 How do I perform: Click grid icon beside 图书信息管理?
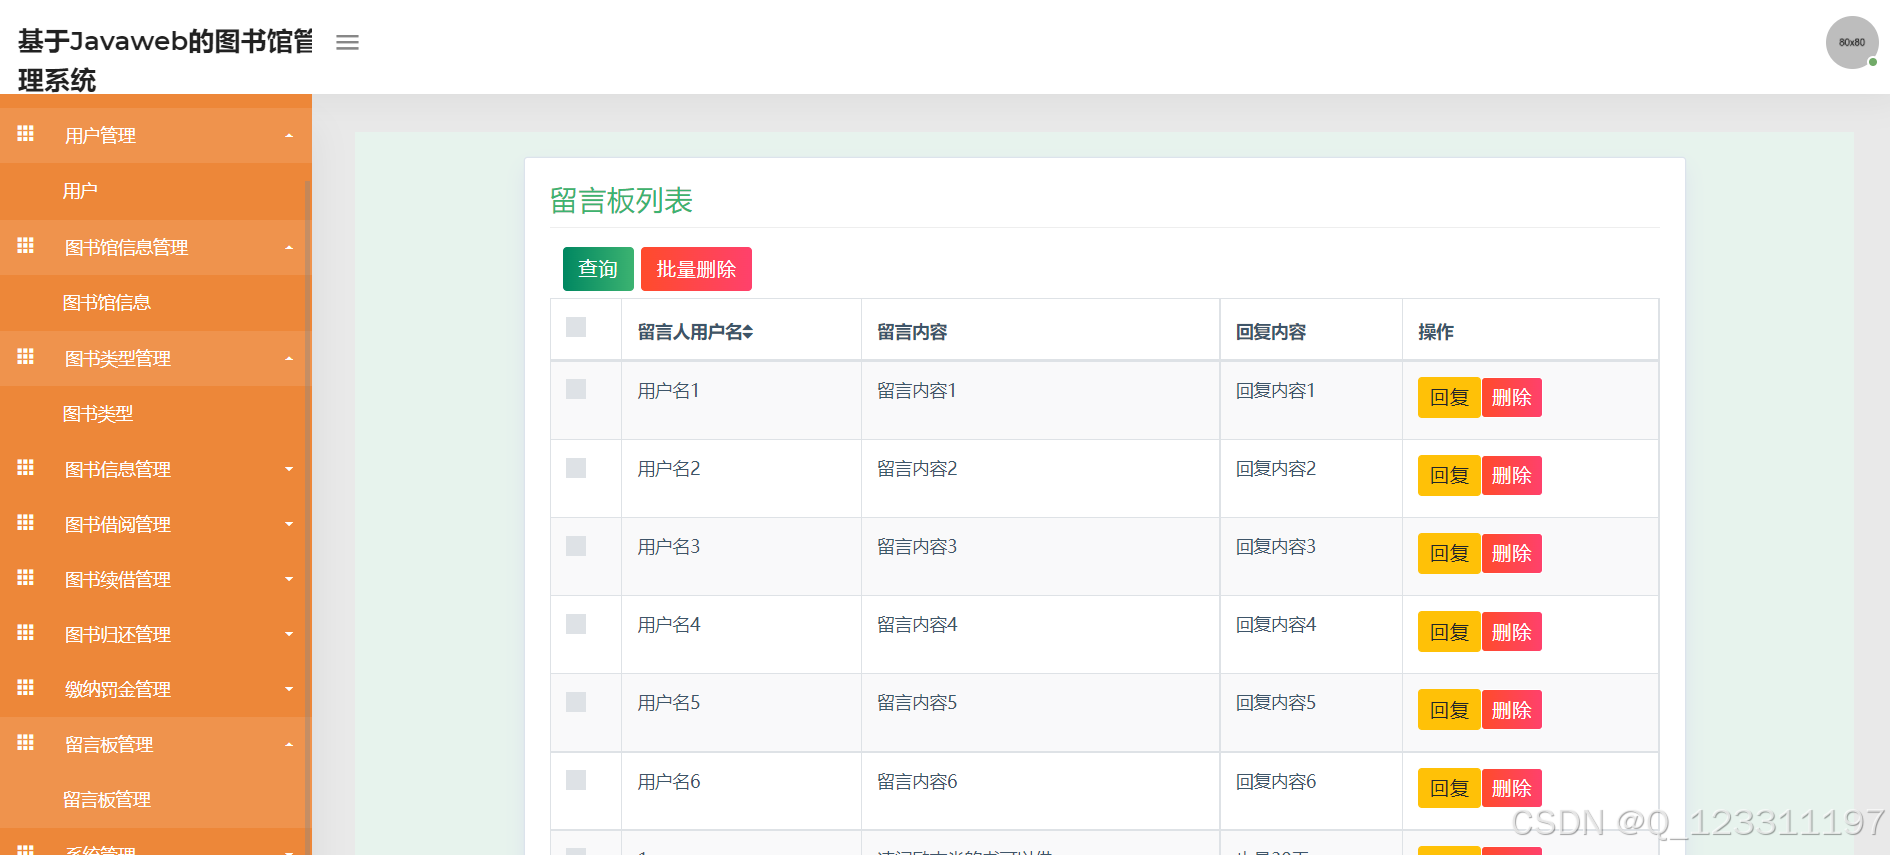tap(26, 468)
